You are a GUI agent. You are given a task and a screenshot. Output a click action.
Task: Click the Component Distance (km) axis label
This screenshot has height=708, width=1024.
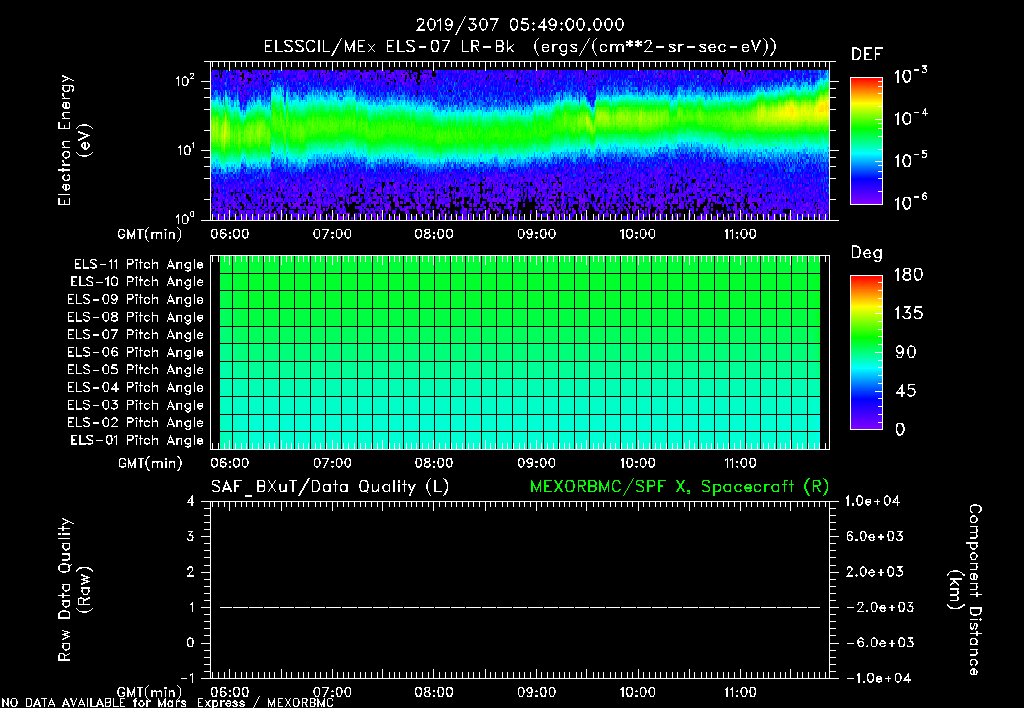pyautogui.click(x=965, y=590)
